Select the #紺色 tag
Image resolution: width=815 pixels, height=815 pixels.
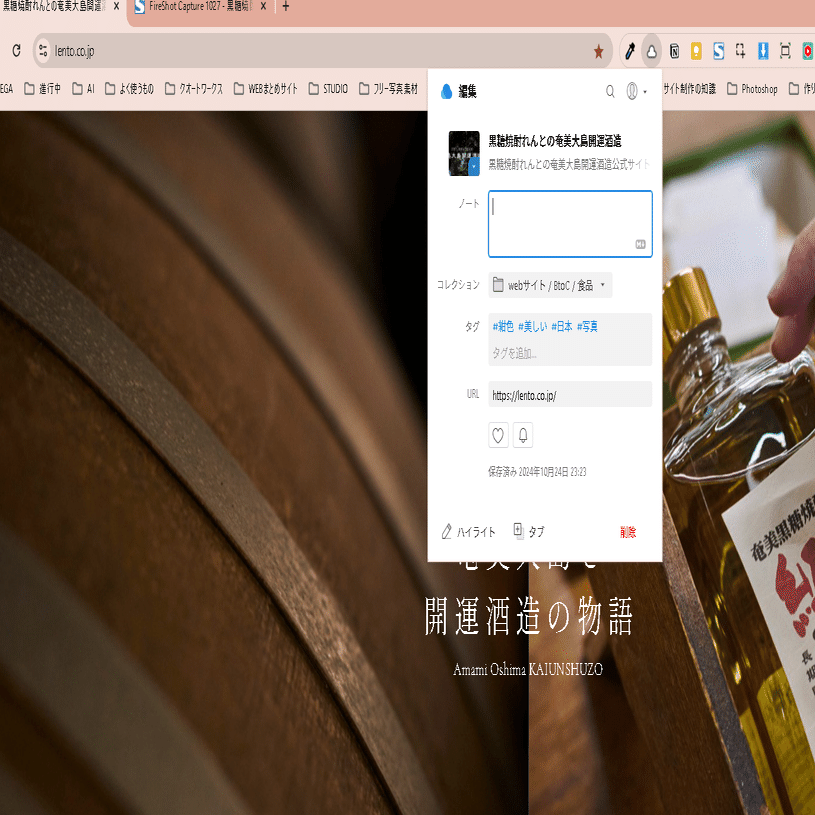(x=503, y=326)
